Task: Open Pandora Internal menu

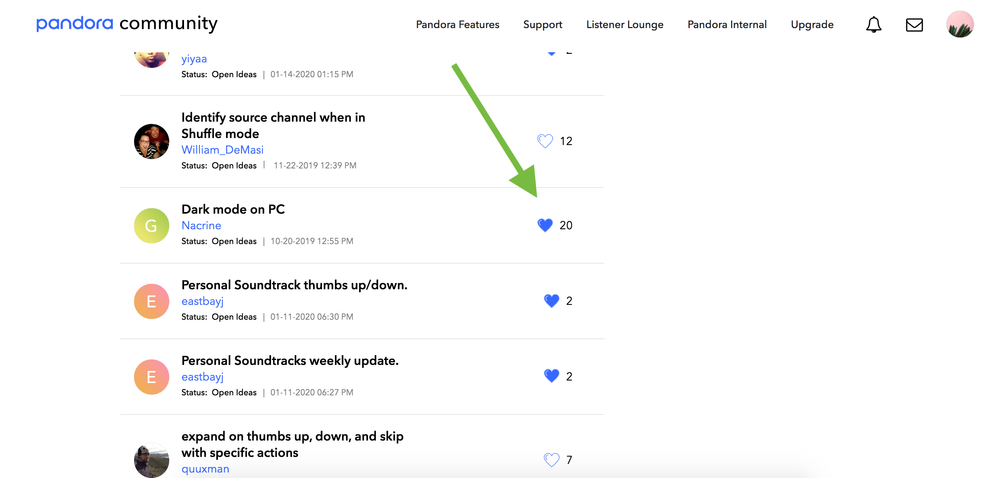Action: 727,25
